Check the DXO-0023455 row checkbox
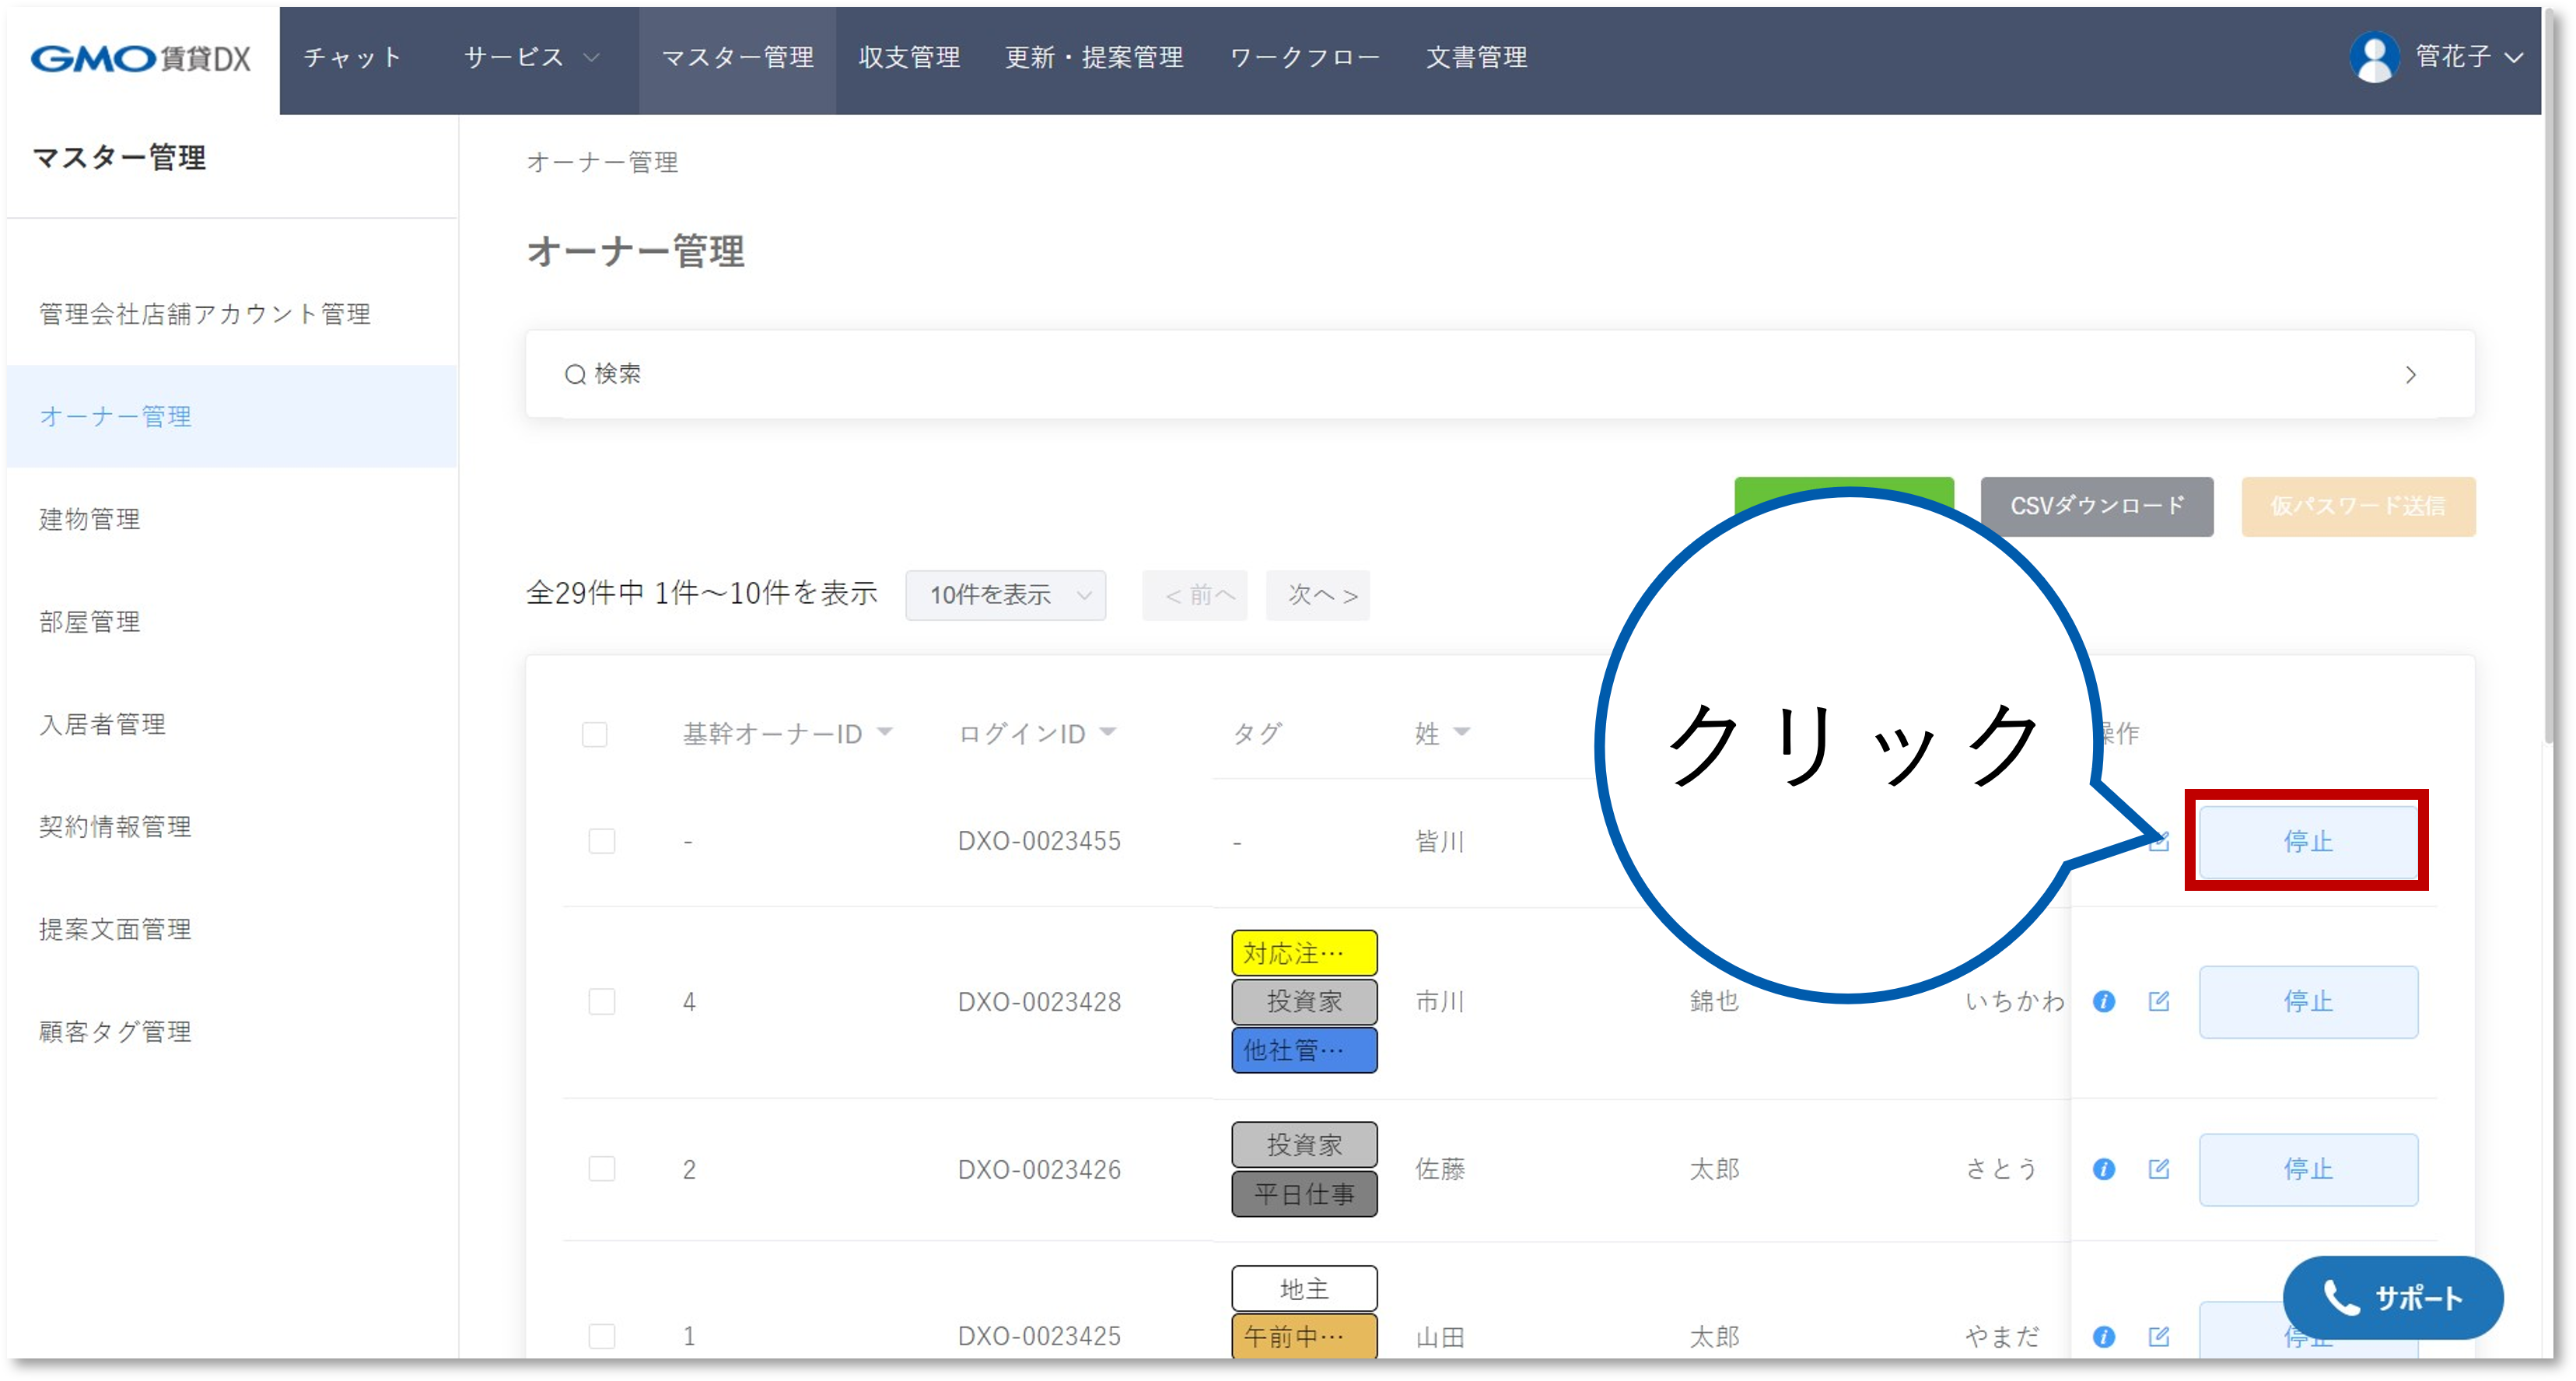The image size is (2576, 1381). [x=602, y=841]
